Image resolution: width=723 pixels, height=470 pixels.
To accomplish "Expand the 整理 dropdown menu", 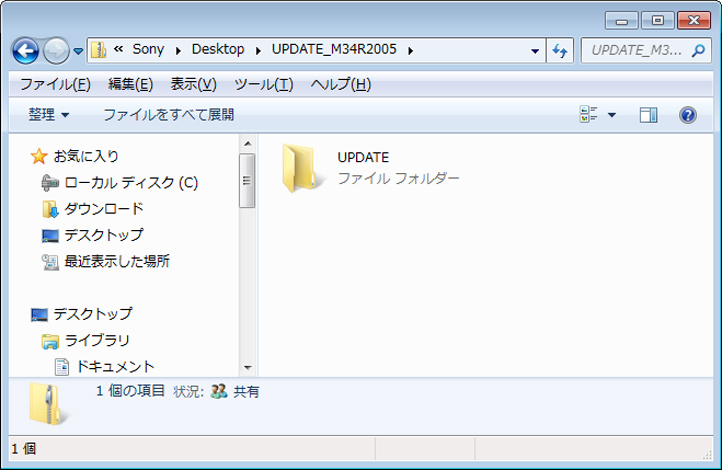I will [49, 115].
